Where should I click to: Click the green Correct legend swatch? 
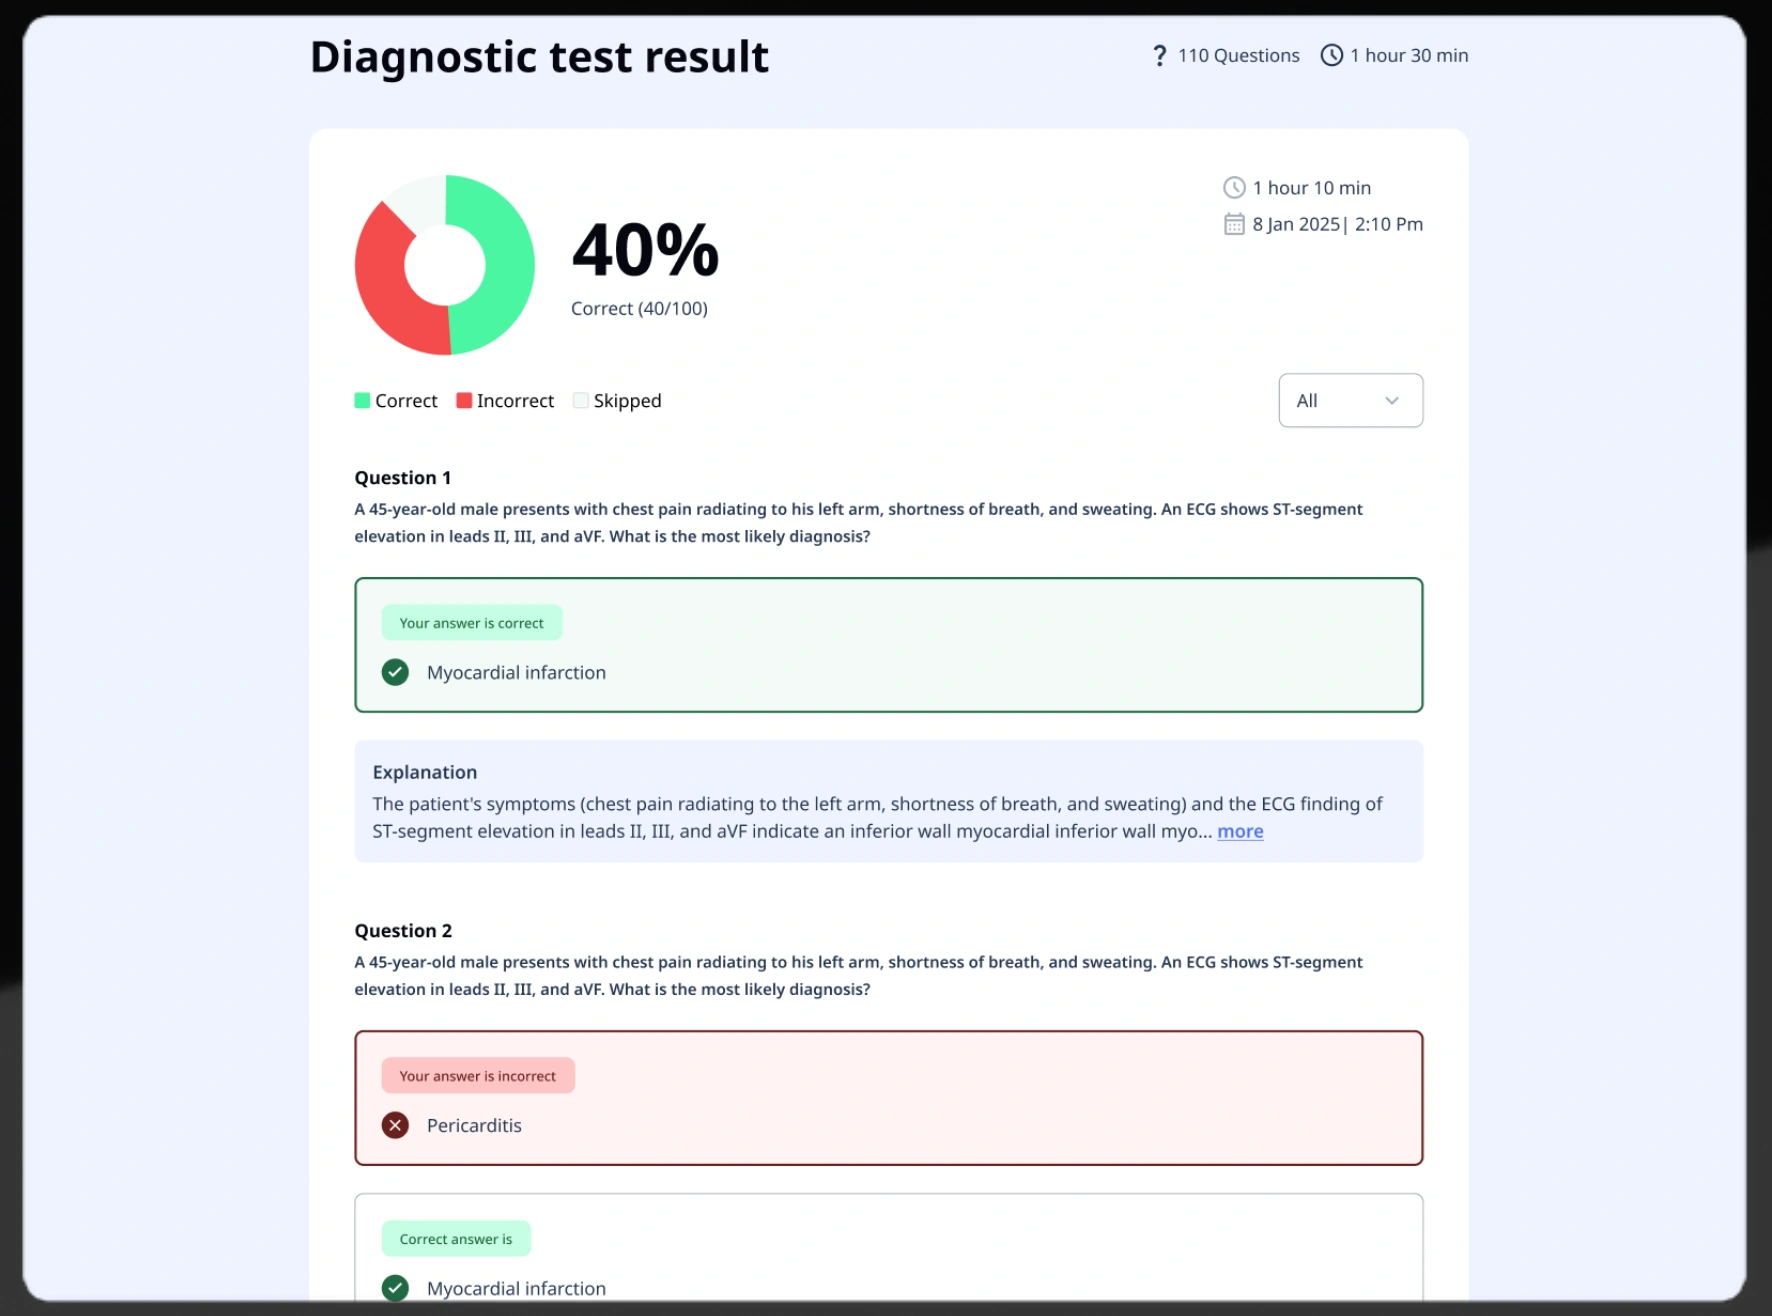pyautogui.click(x=363, y=401)
